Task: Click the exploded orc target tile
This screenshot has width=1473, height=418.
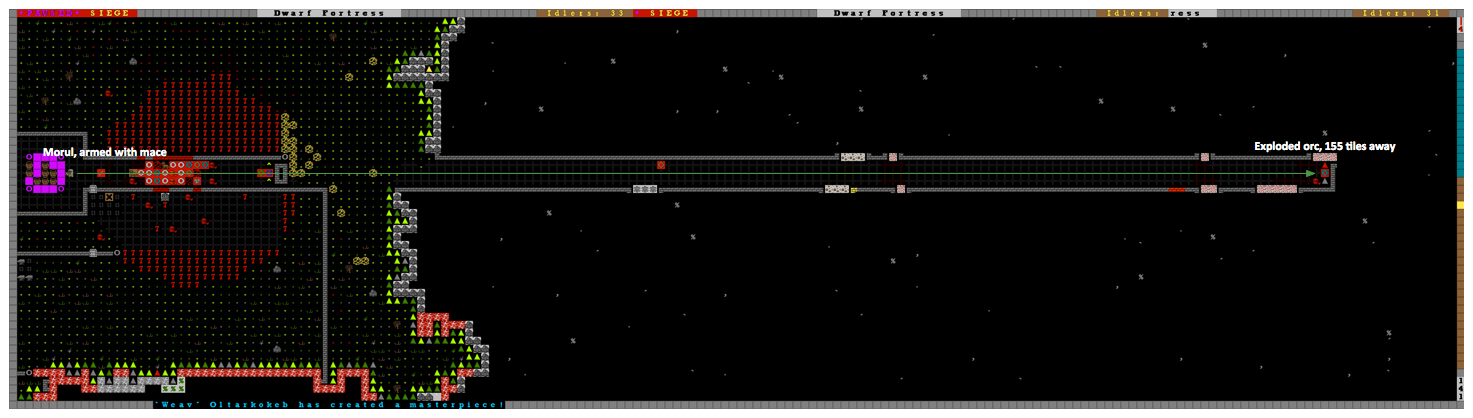Action: click(x=1324, y=173)
